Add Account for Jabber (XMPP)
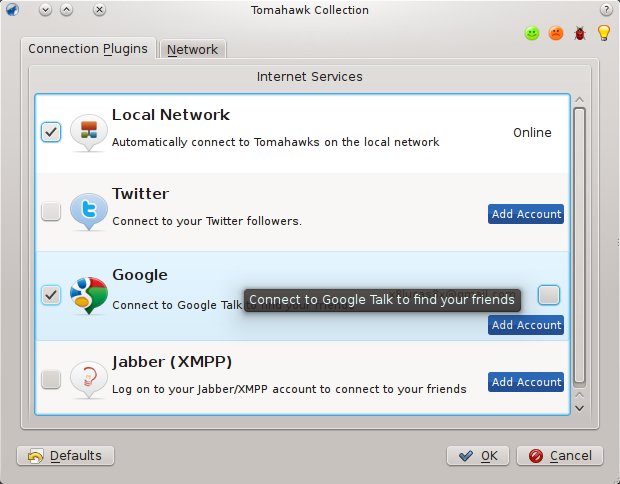 [x=526, y=382]
